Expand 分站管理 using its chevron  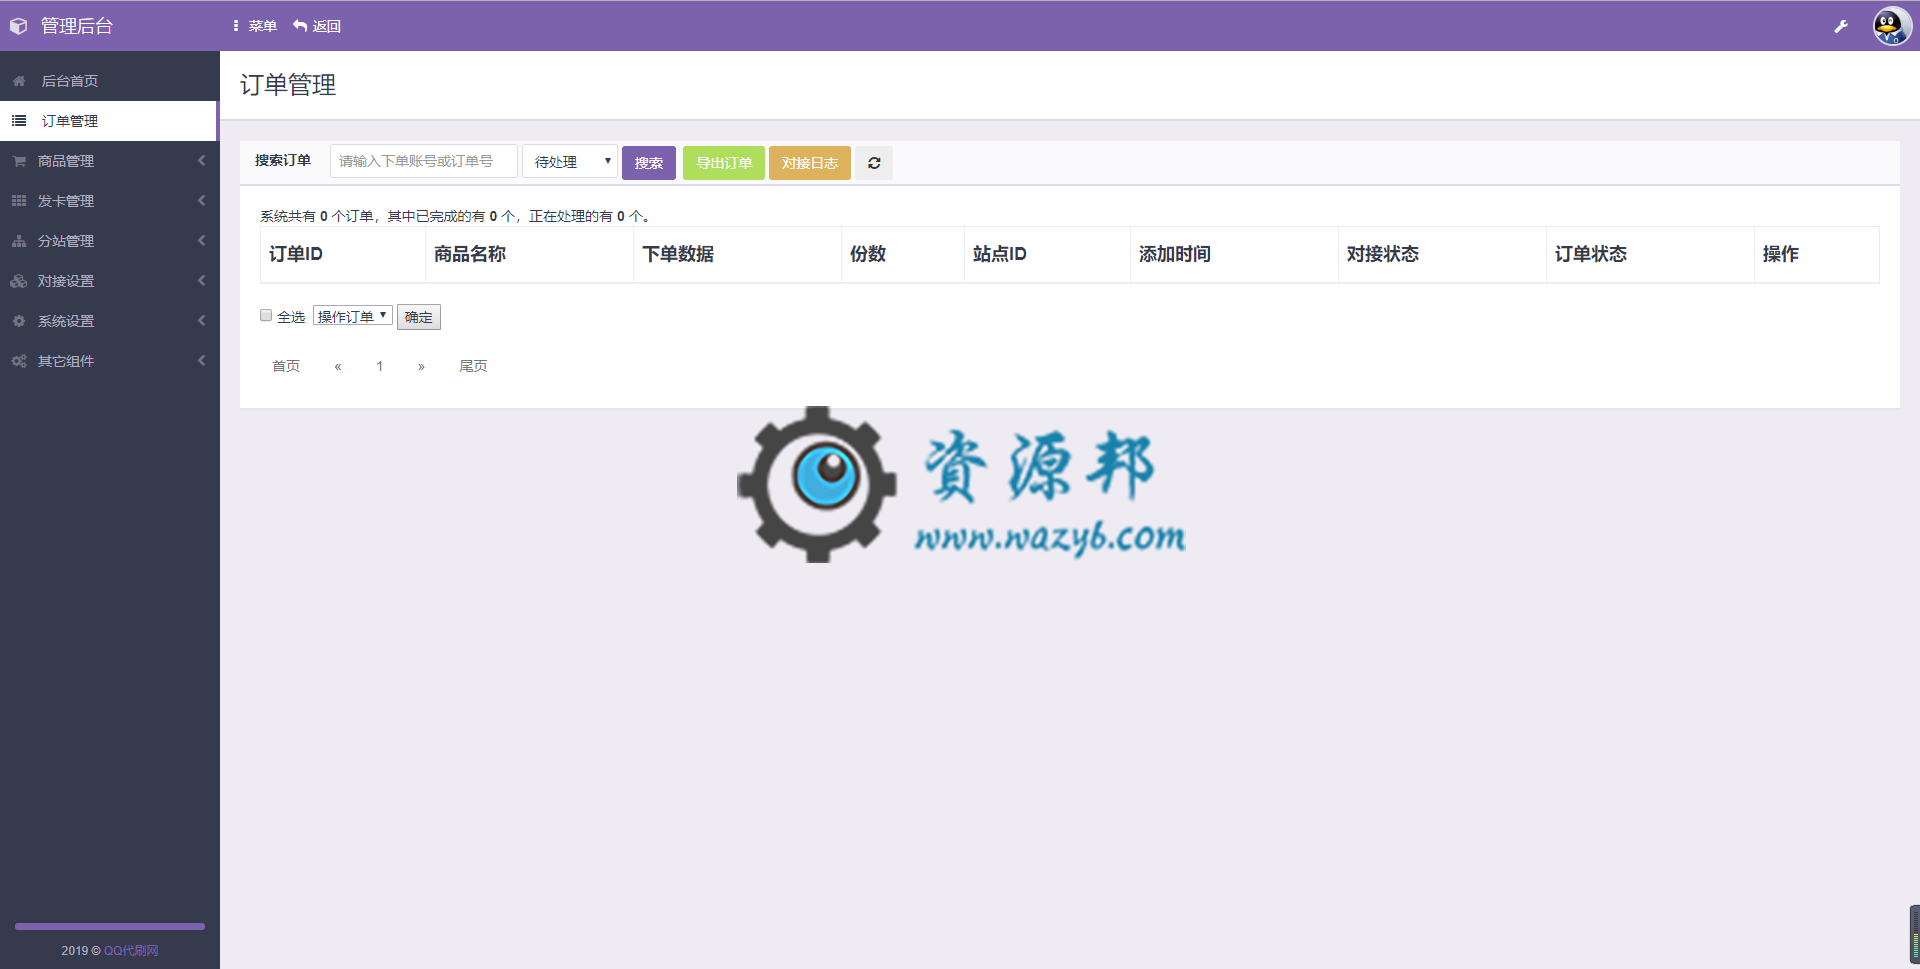pyautogui.click(x=201, y=241)
